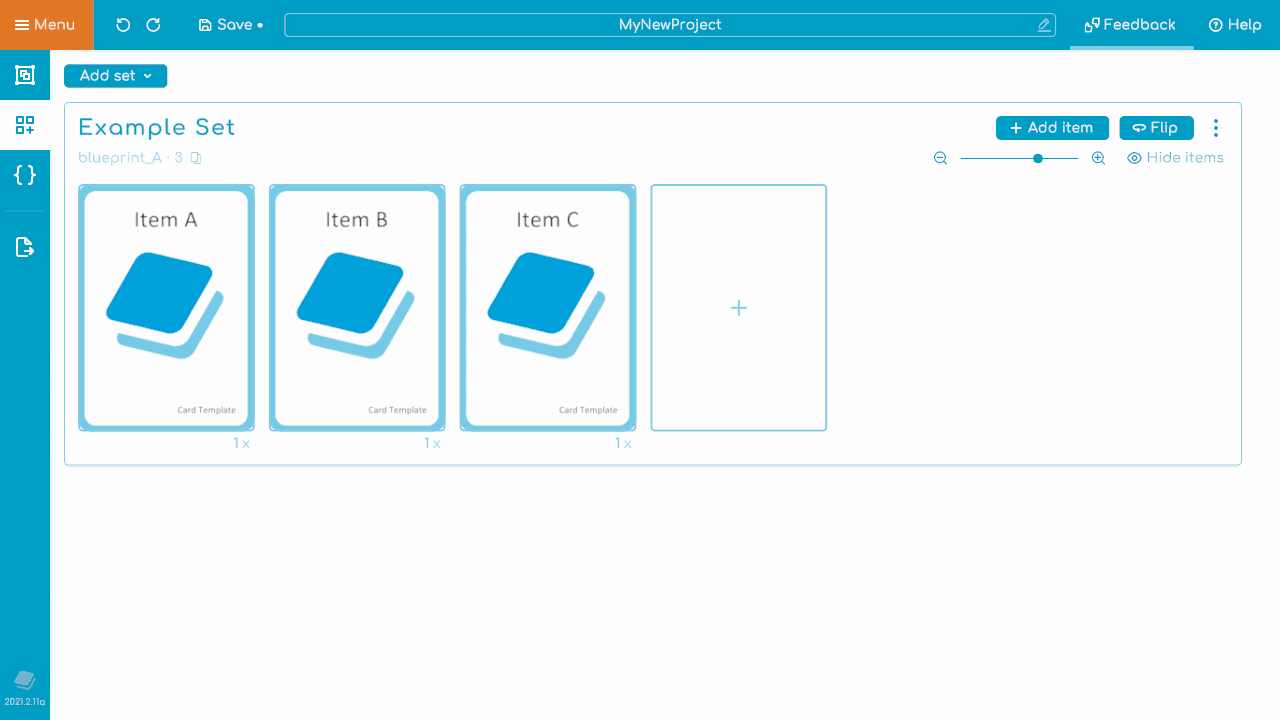This screenshot has height=720, width=1280.
Task: Click the Add item button
Action: [x=1052, y=128]
